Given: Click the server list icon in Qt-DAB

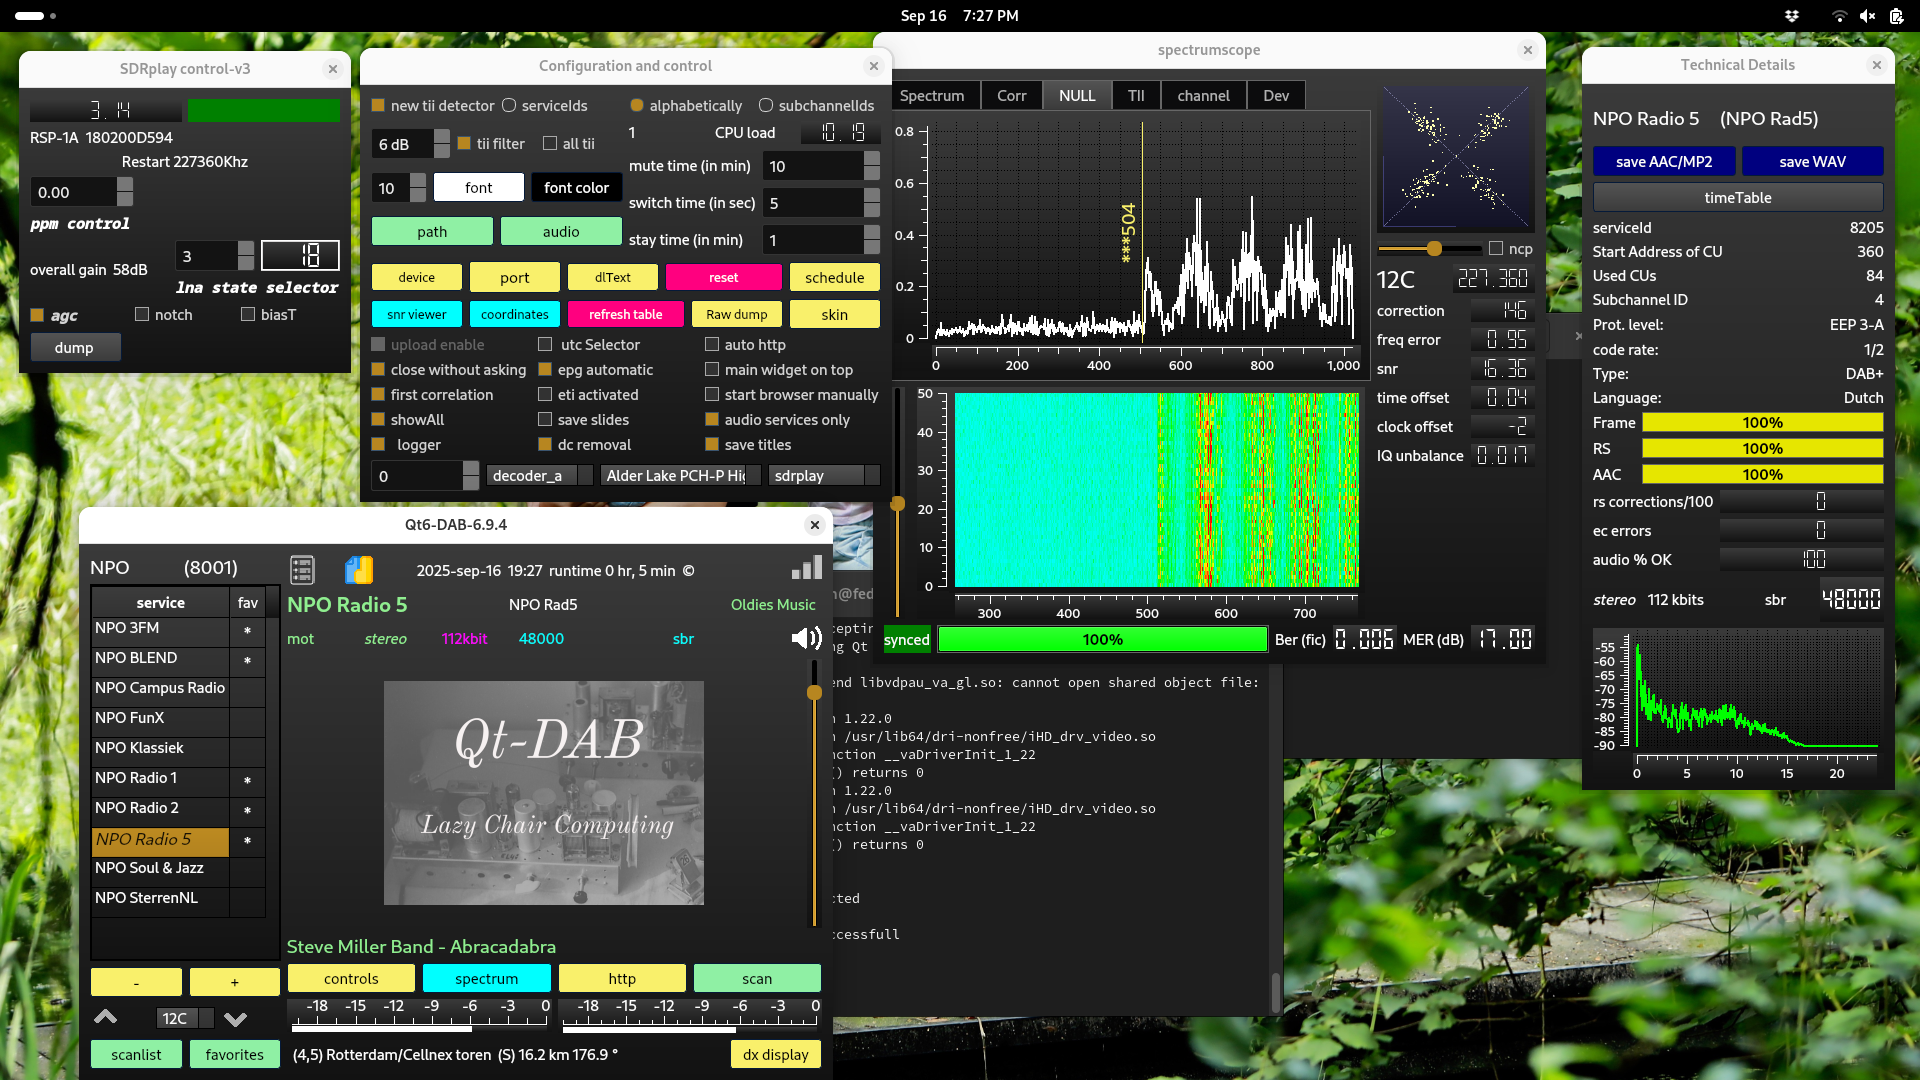Looking at the screenshot, I should click(x=301, y=570).
